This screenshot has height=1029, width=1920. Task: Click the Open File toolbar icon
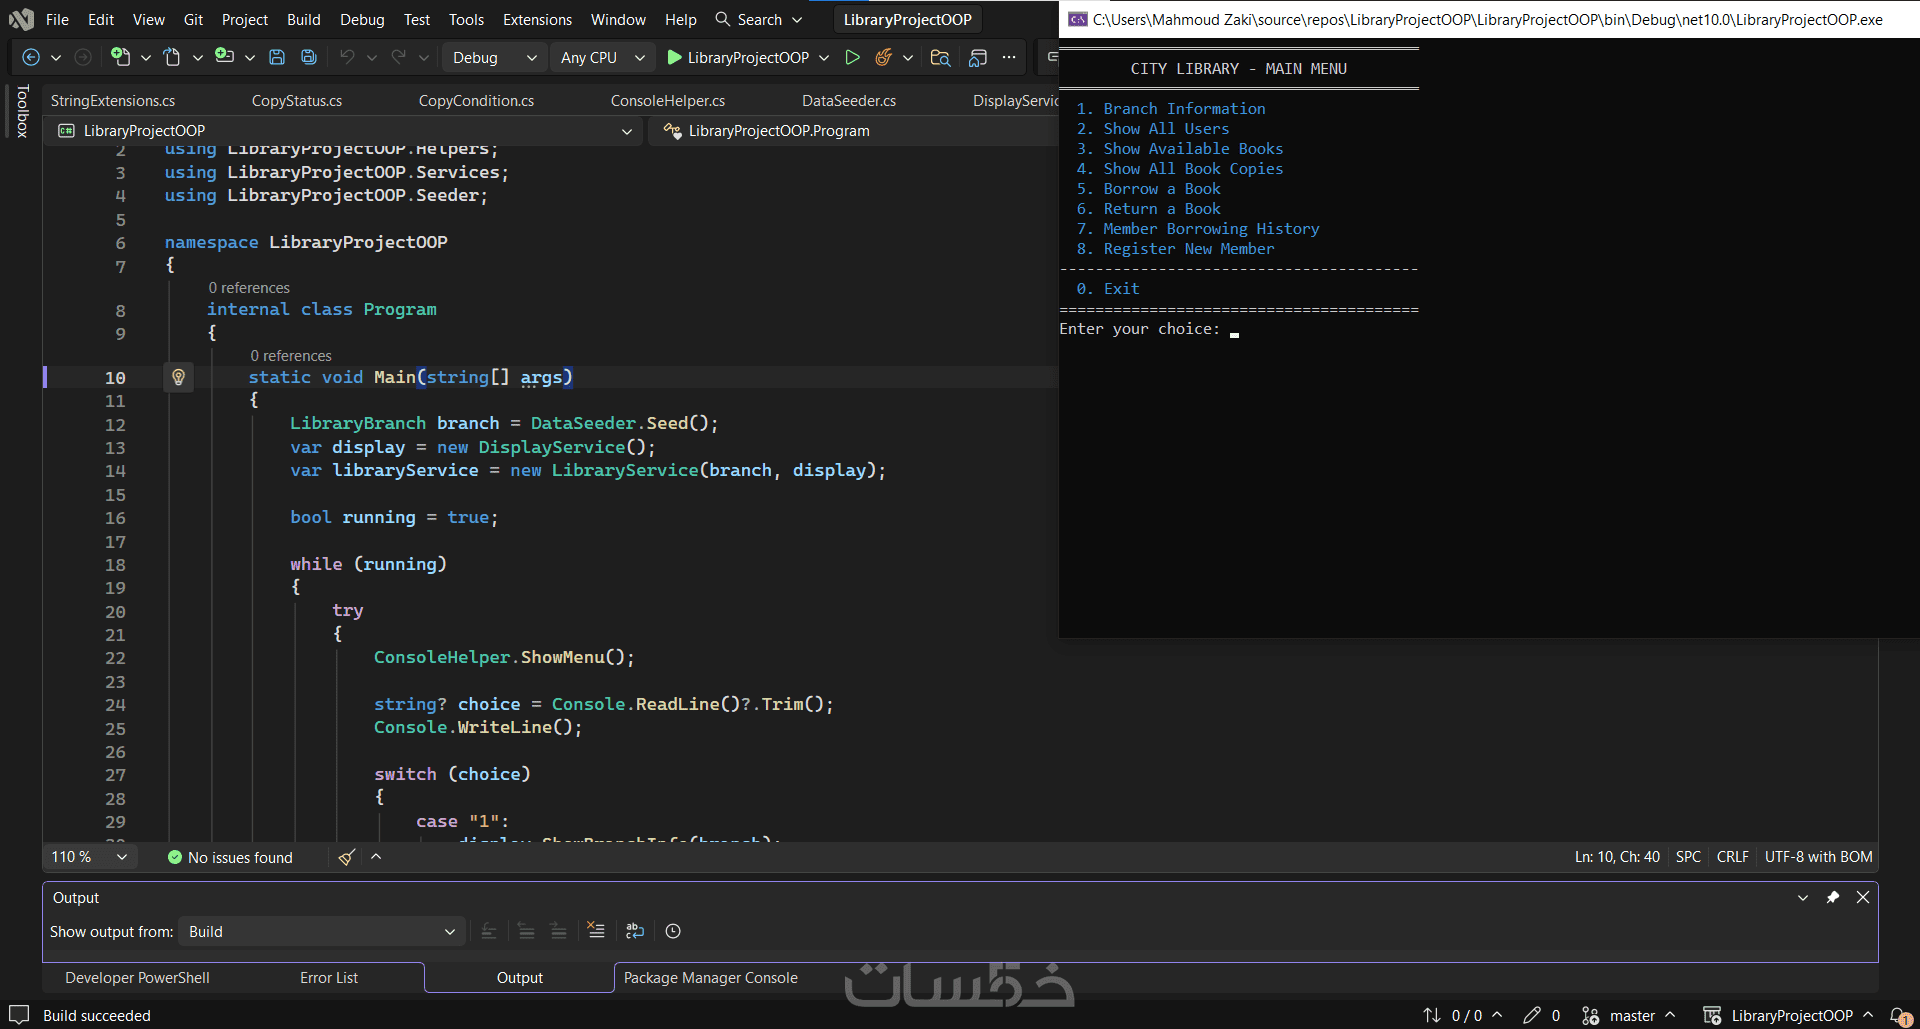pos(173,58)
